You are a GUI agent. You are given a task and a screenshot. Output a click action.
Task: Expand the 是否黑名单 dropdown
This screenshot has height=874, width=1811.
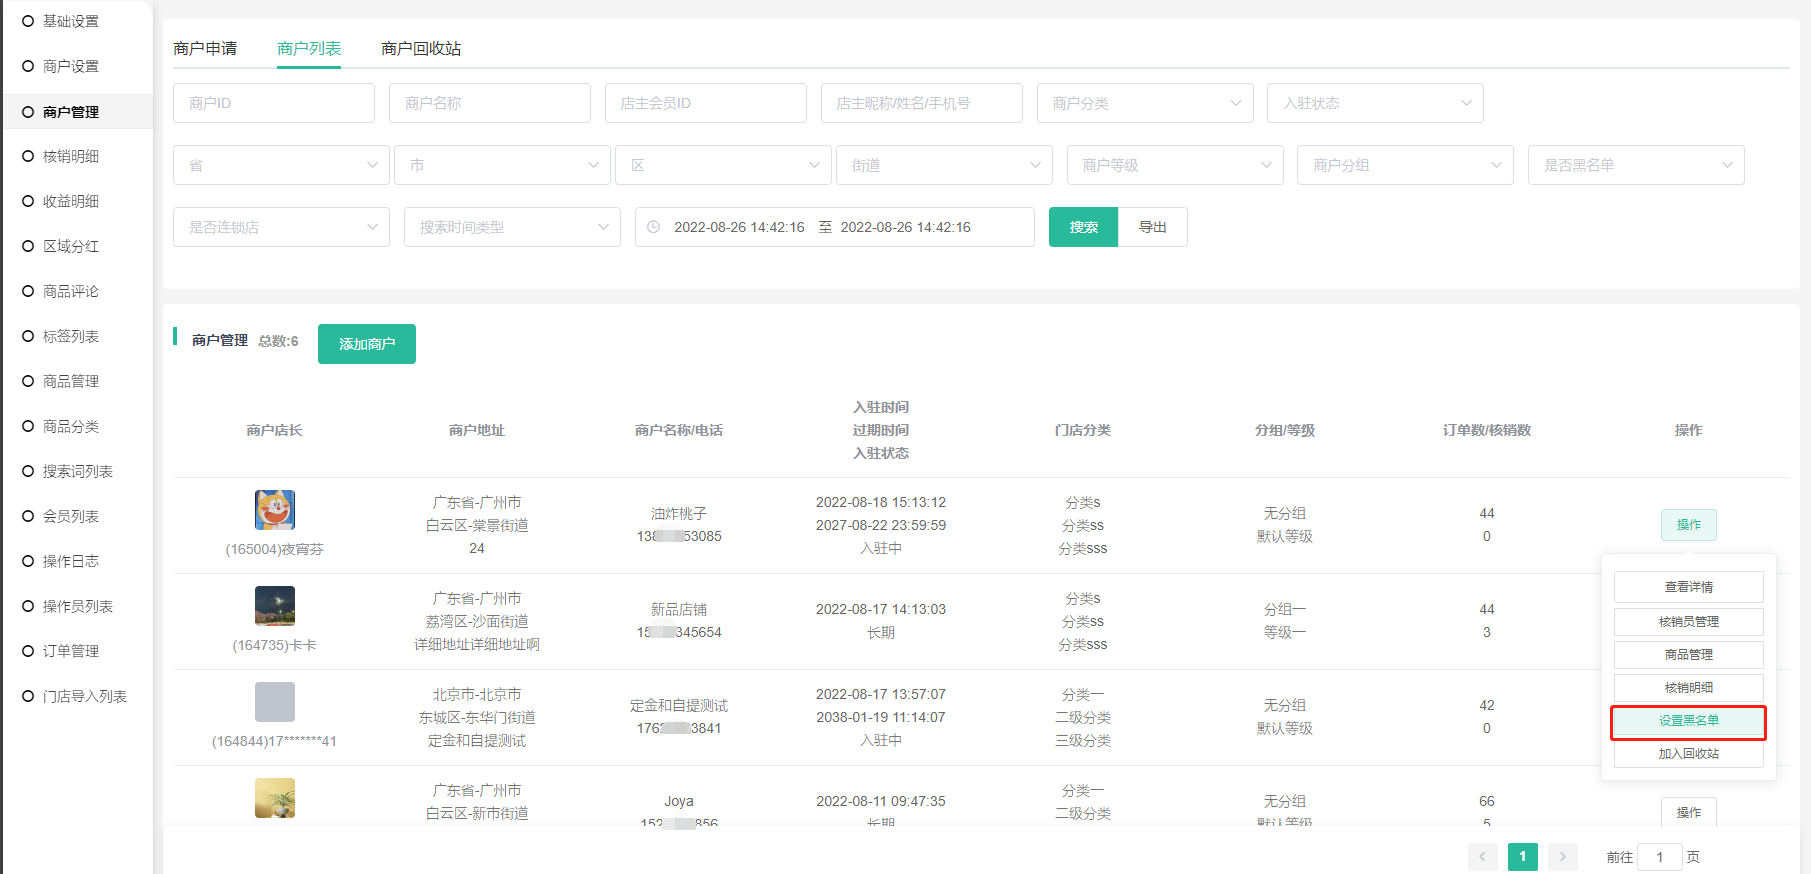(x=1635, y=165)
